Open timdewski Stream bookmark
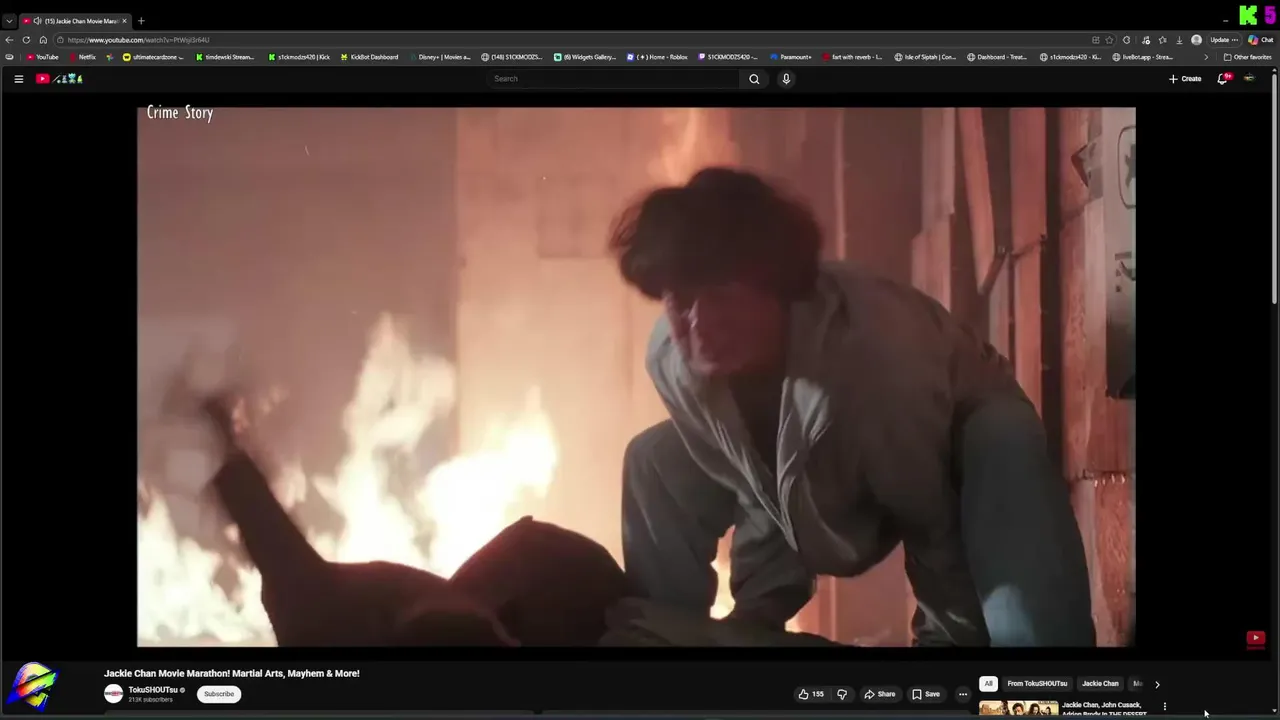Viewport: 1280px width, 720px height. (225, 57)
